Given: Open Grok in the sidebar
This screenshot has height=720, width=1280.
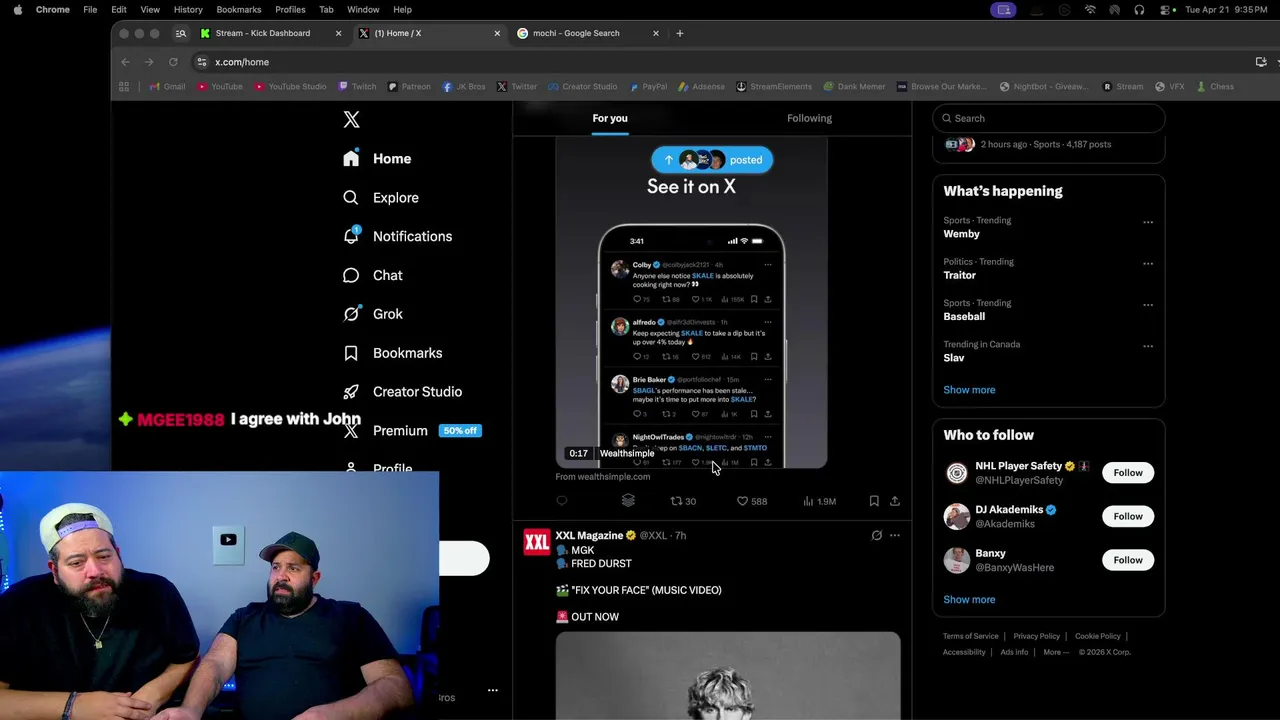Looking at the screenshot, I should click(372, 314).
